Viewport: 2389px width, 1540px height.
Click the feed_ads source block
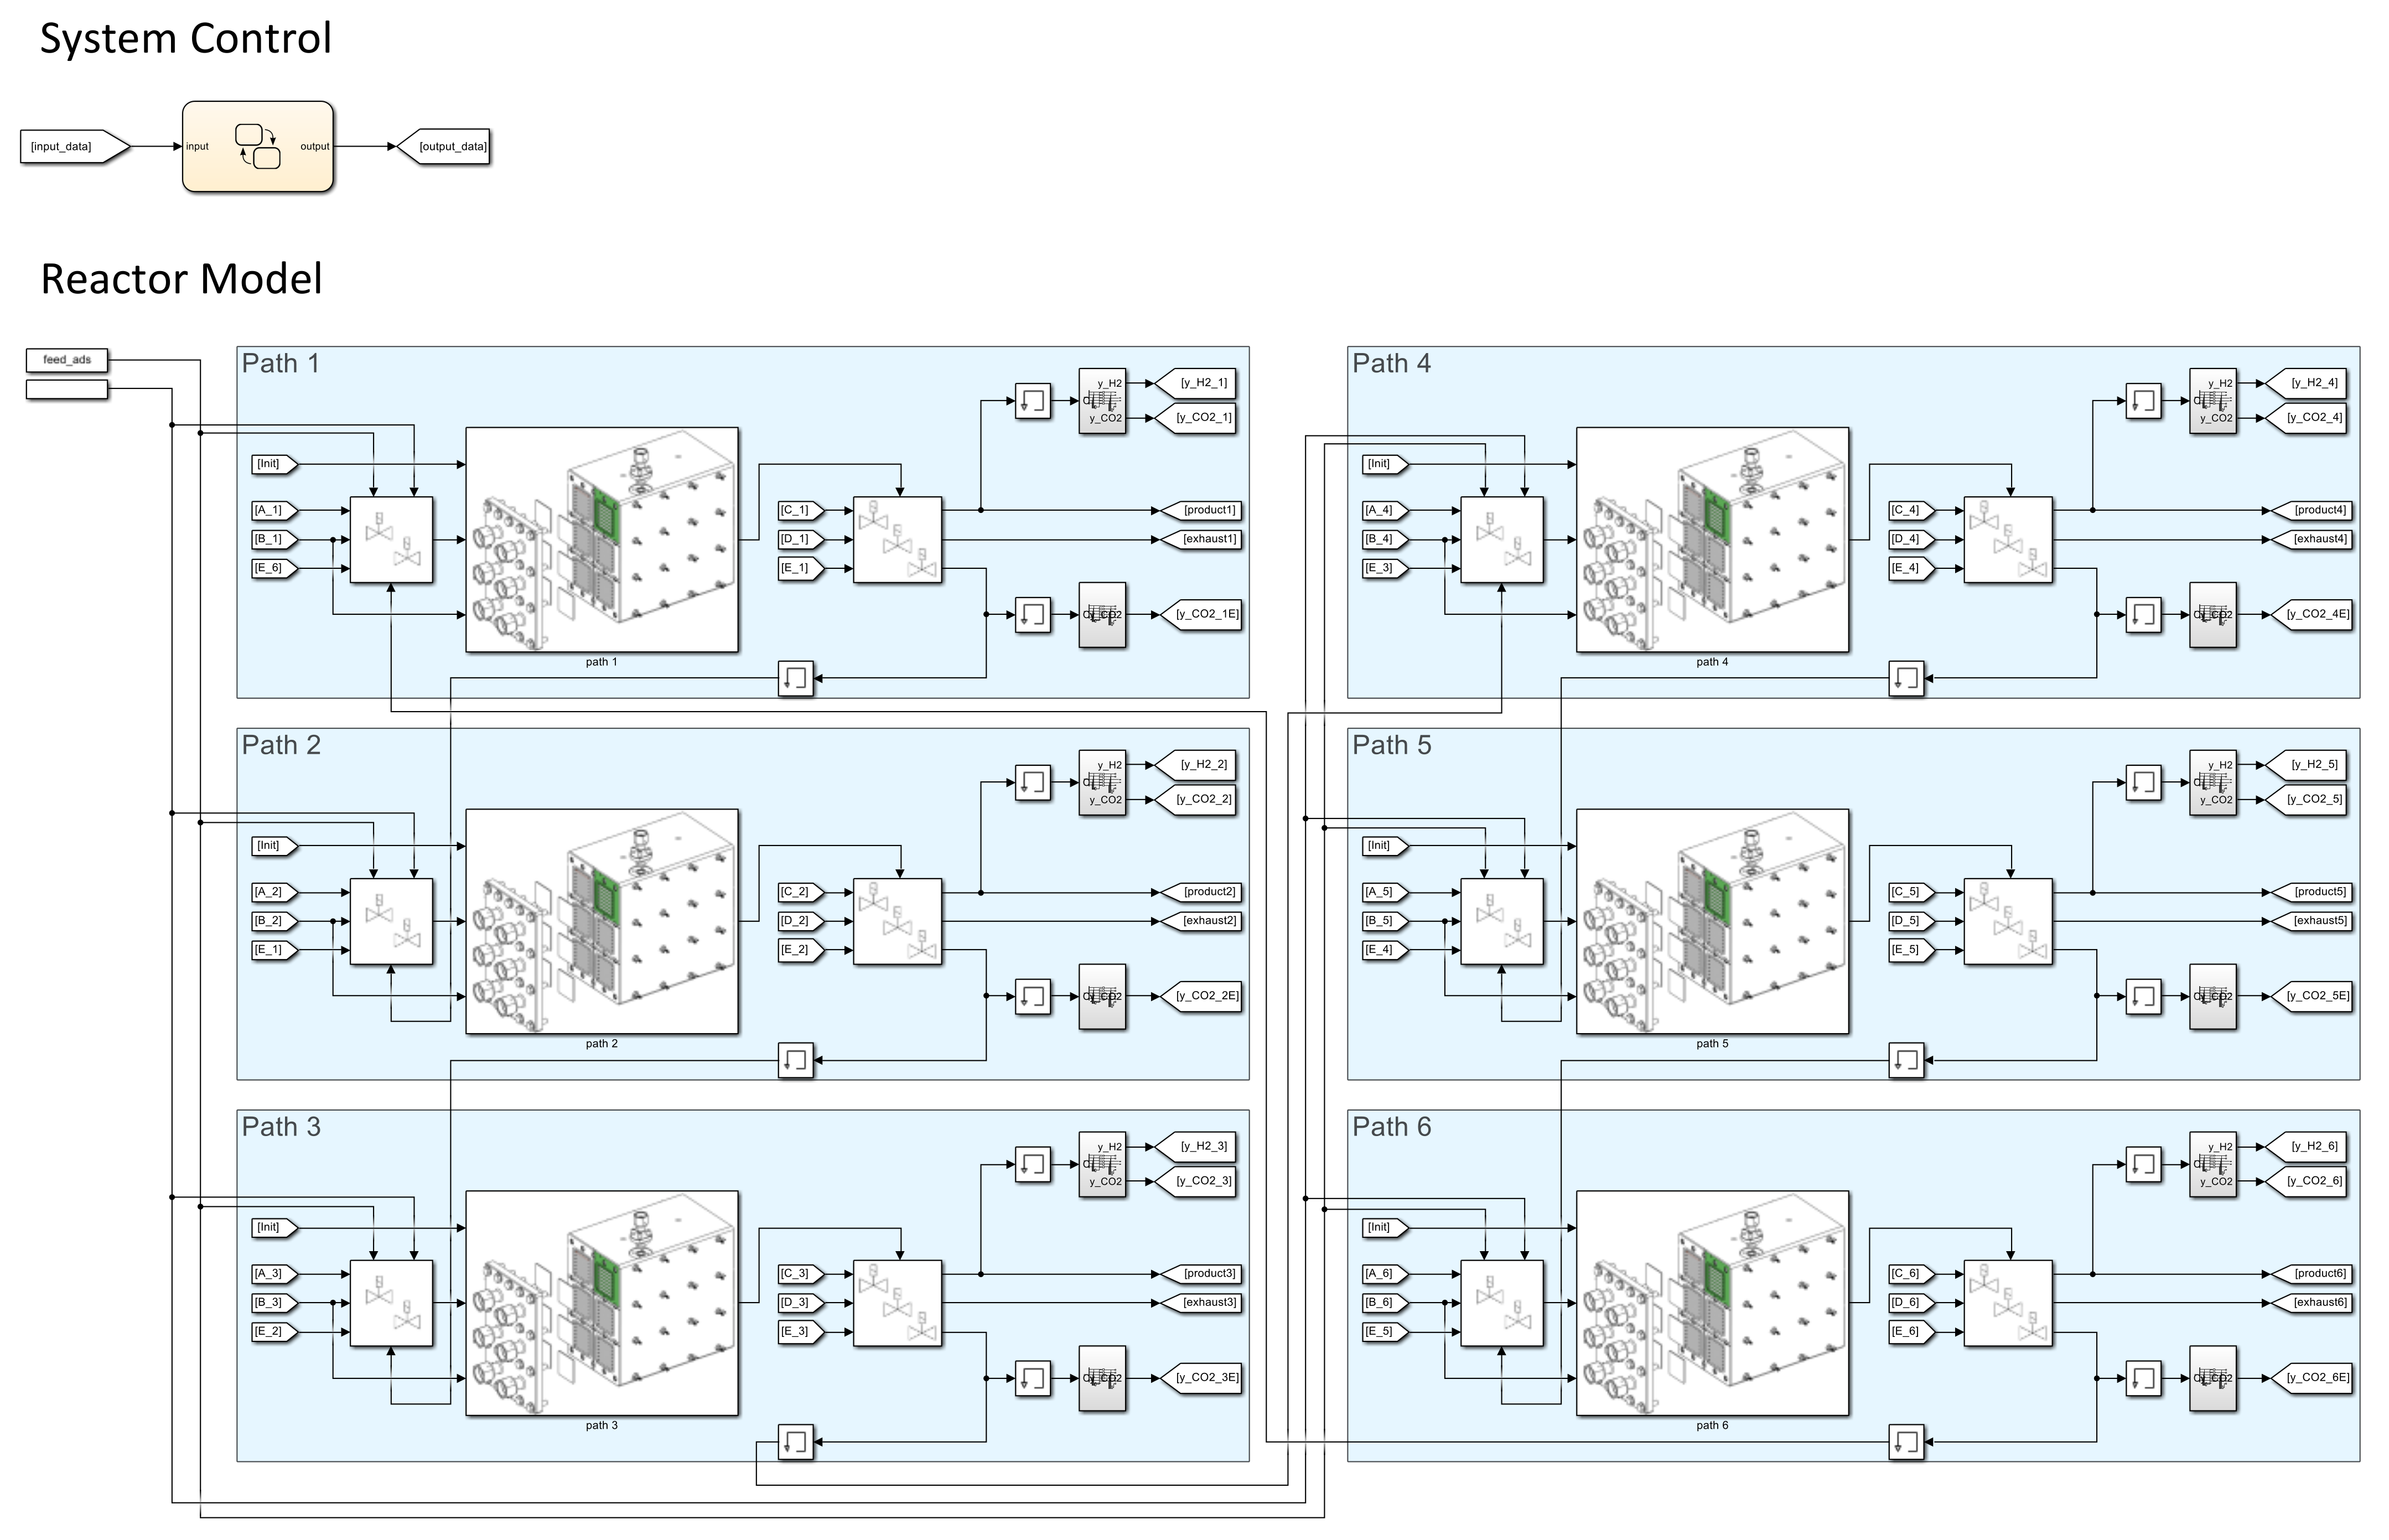[67, 360]
